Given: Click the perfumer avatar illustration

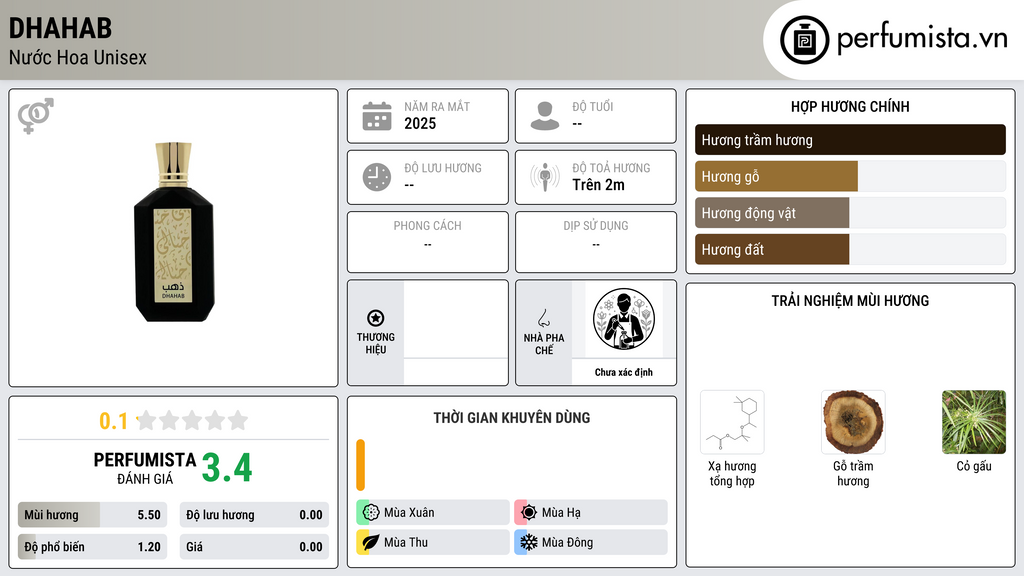Looking at the screenshot, I should coord(624,319).
